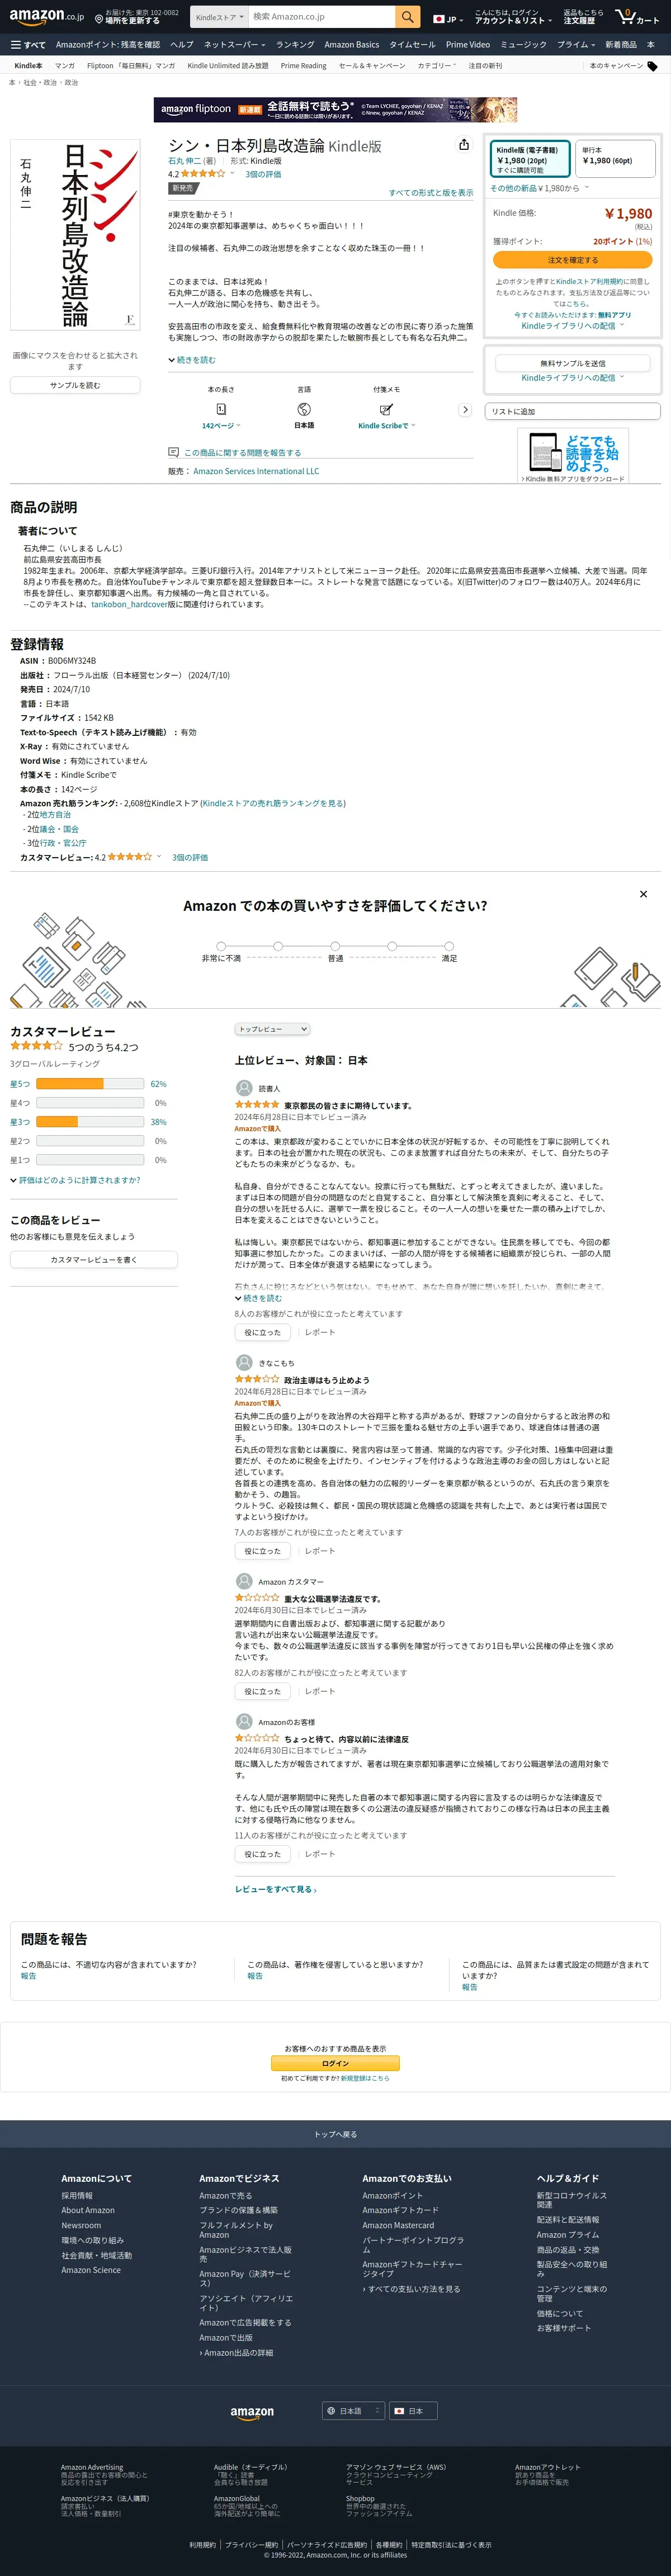Click the star rating next to 4.2 under title
The image size is (671, 2576).
[202, 174]
